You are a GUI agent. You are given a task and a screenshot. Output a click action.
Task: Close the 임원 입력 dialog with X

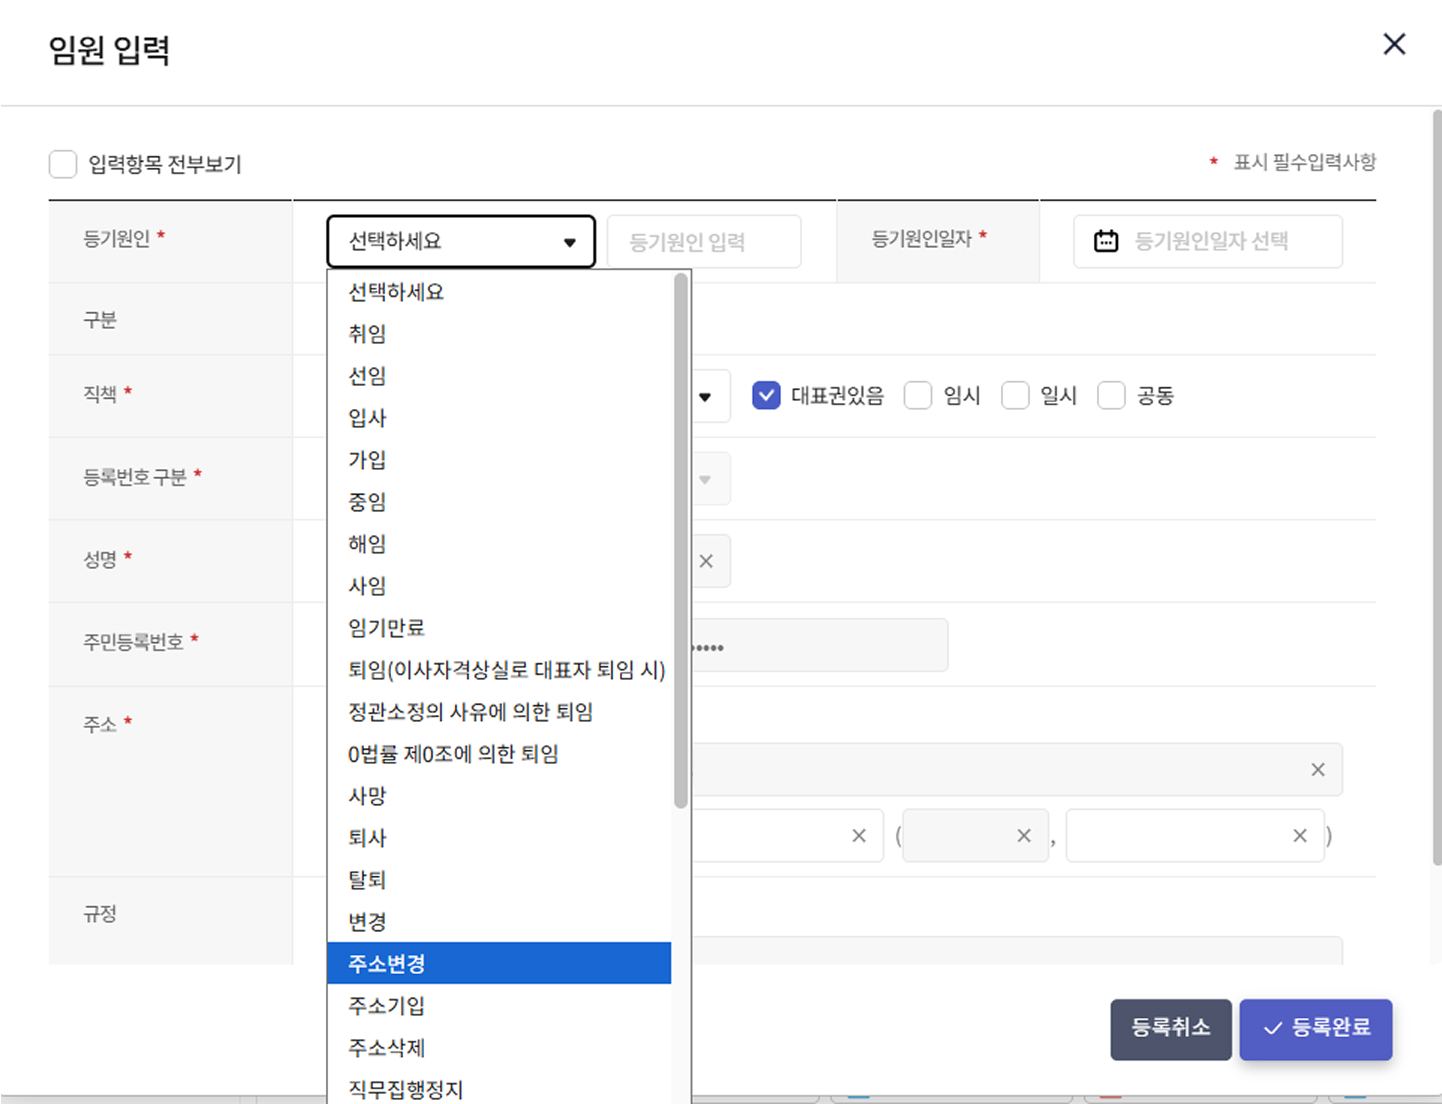click(1394, 44)
